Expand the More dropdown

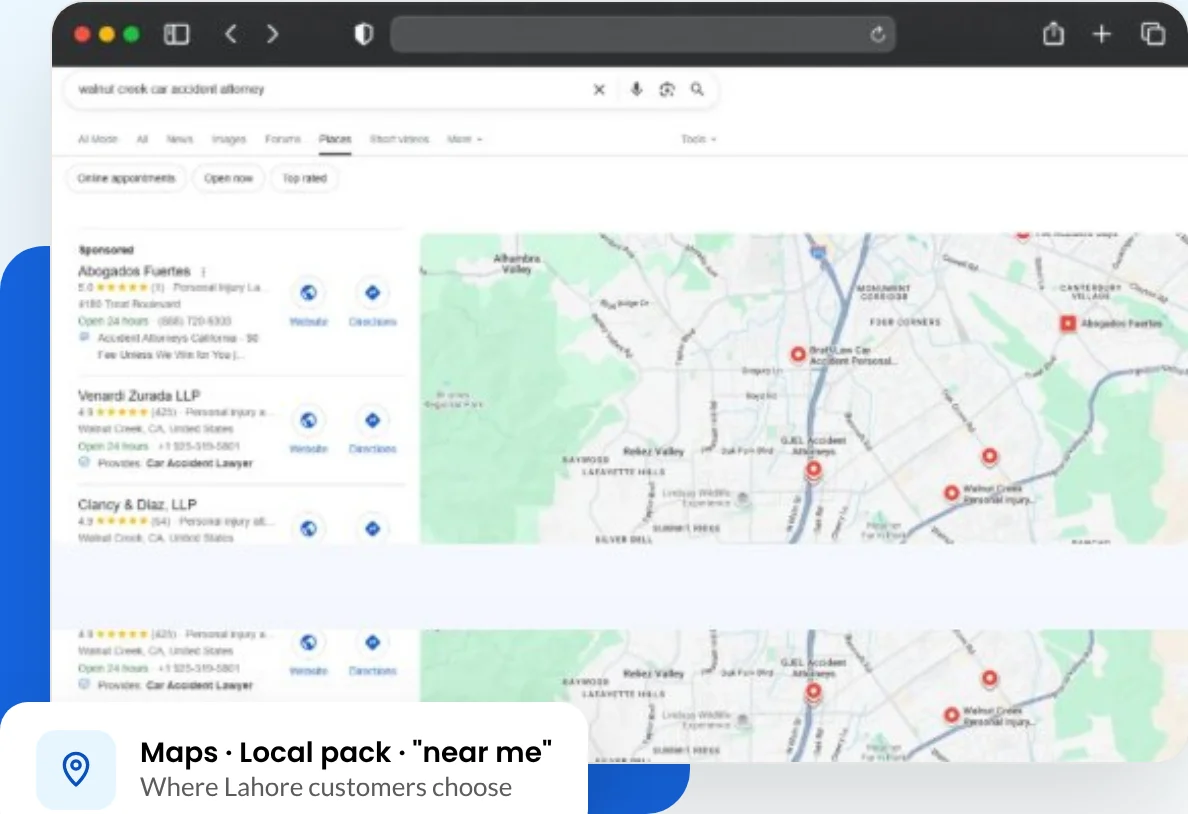point(464,139)
